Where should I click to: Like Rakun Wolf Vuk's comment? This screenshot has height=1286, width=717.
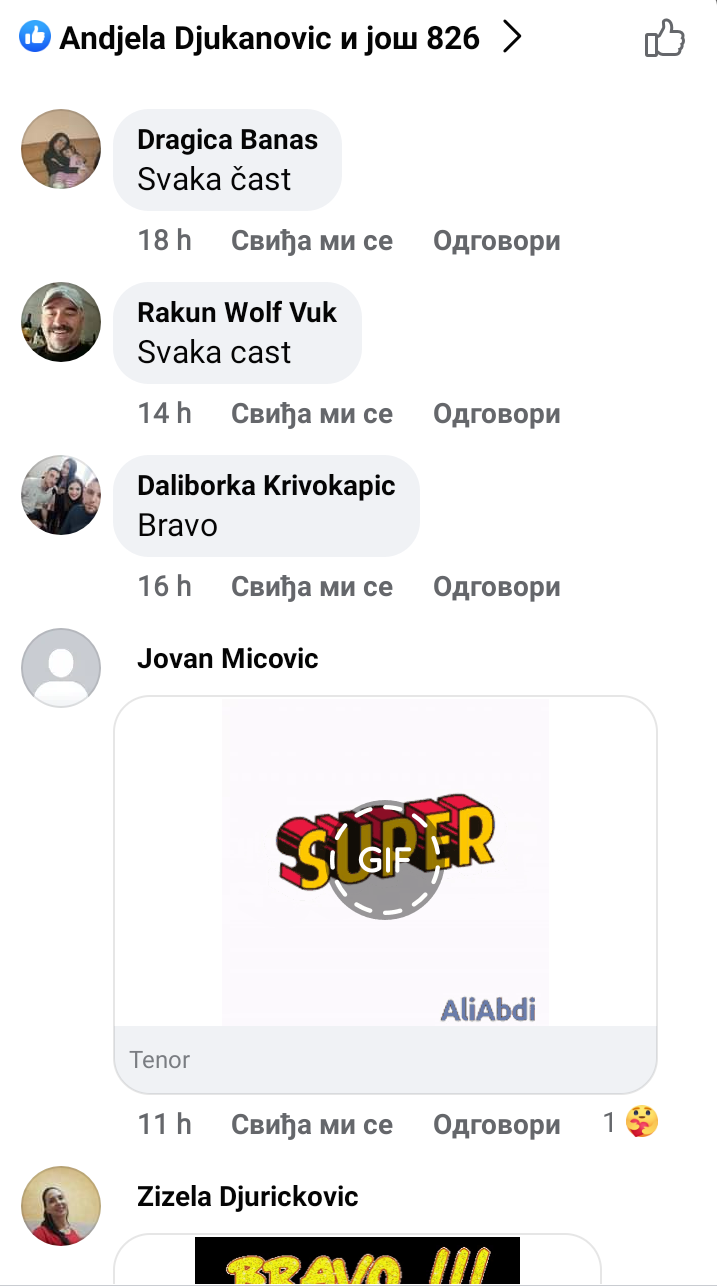[312, 414]
